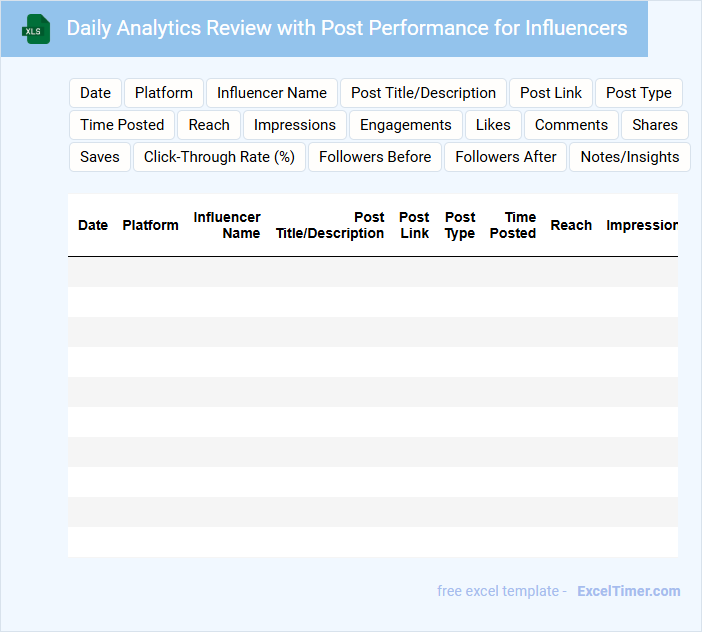702x632 pixels.
Task: Click the Comments tag button
Action: [571, 125]
